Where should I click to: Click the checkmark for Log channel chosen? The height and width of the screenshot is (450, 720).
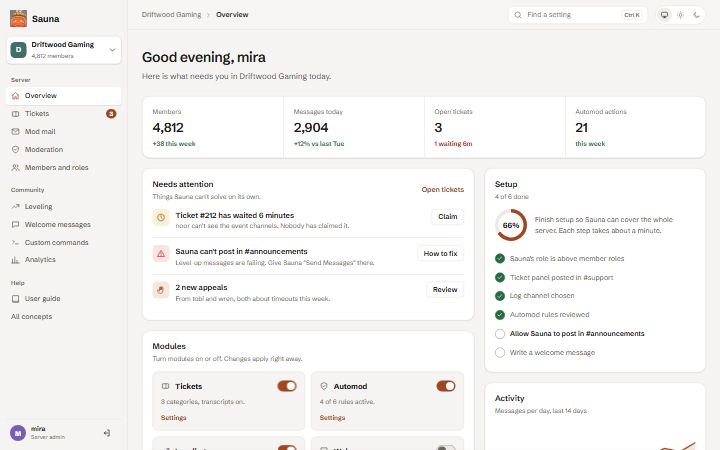(500, 296)
